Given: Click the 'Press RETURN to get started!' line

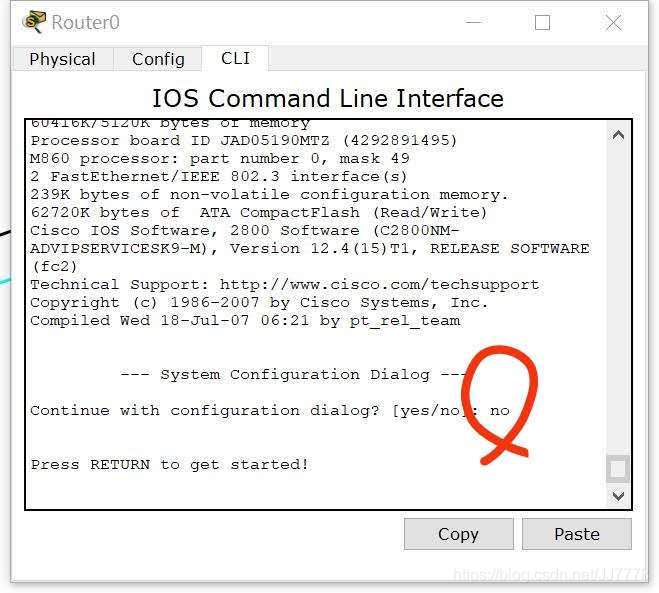Looking at the screenshot, I should (x=170, y=464).
